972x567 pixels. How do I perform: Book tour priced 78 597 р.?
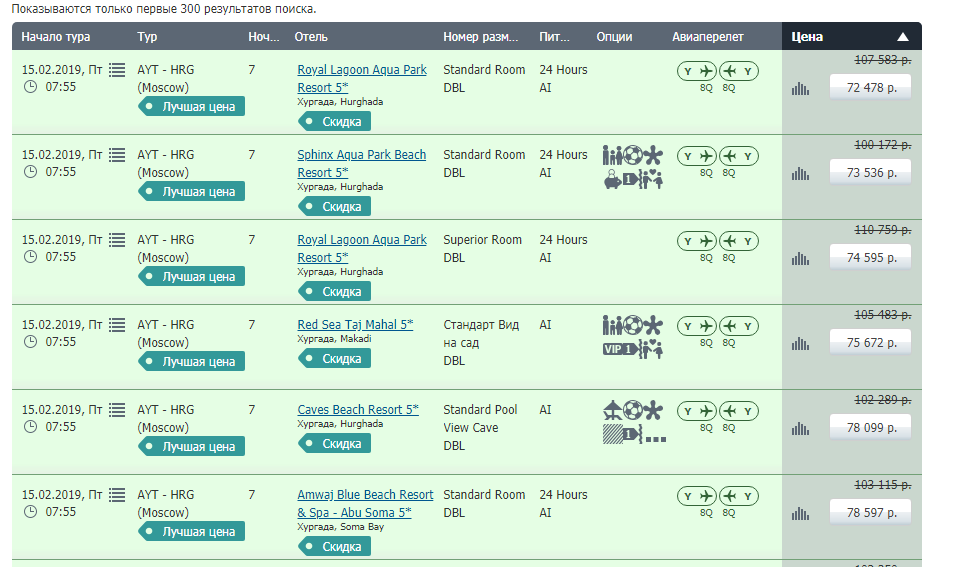tap(871, 512)
